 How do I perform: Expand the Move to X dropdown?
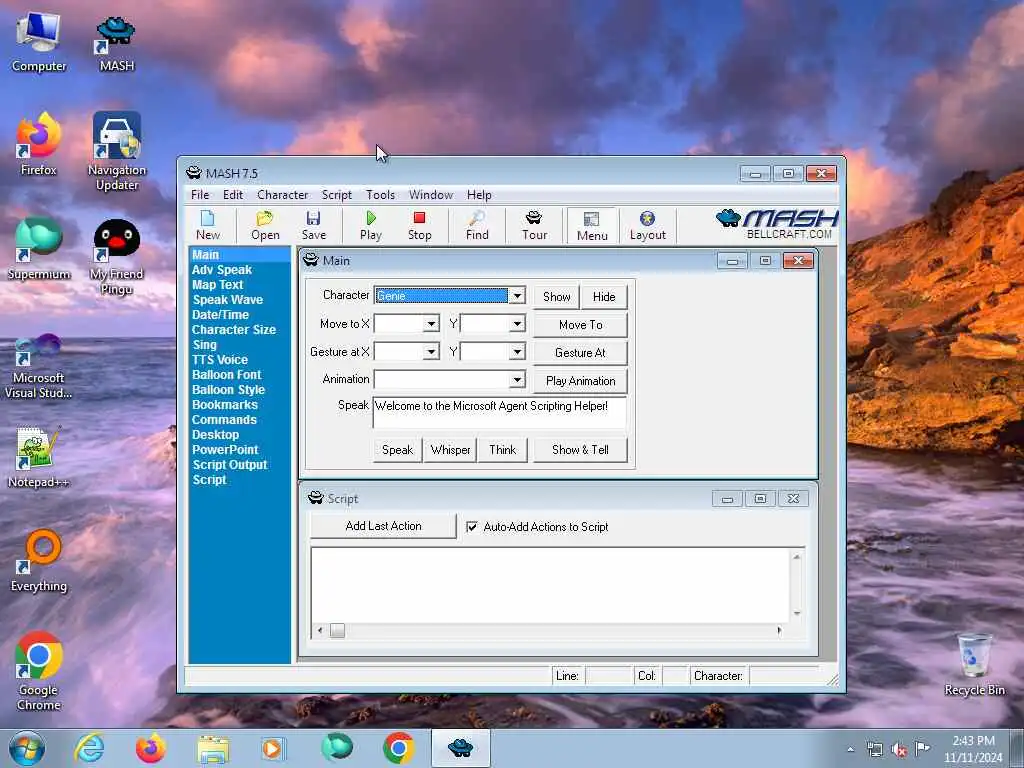point(431,324)
